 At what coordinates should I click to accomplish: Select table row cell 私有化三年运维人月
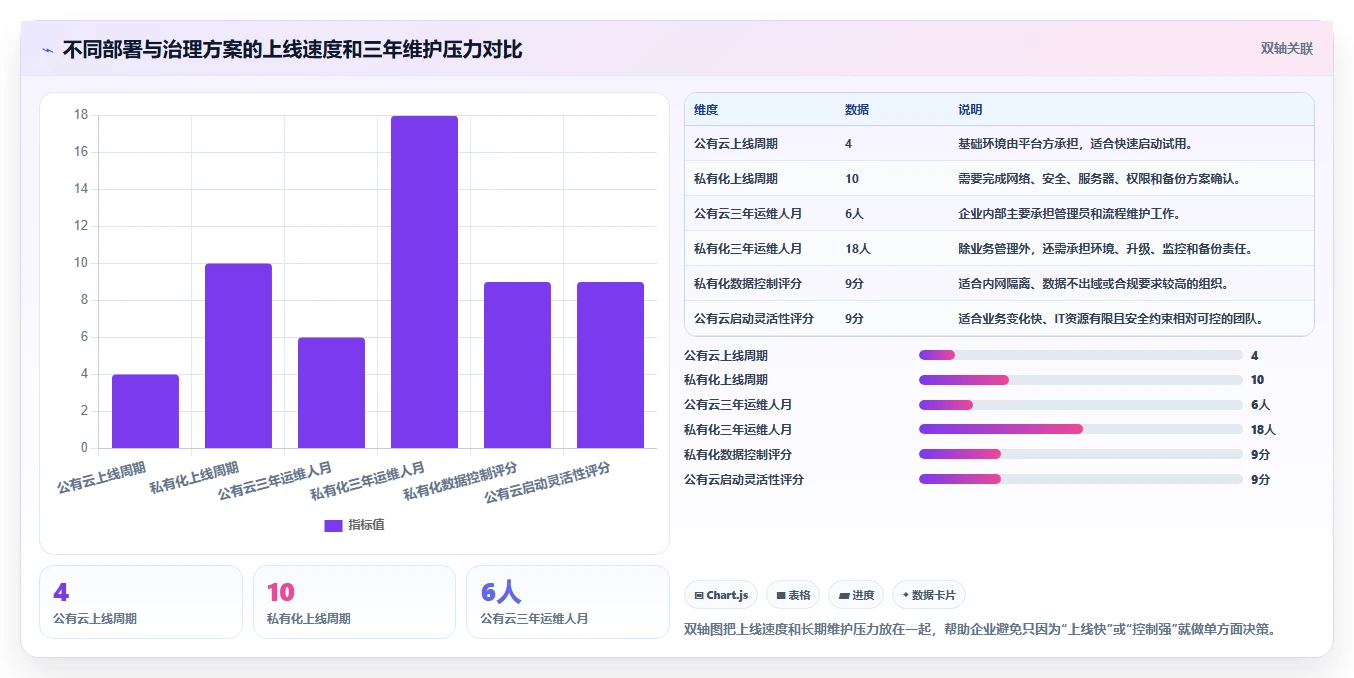748,249
